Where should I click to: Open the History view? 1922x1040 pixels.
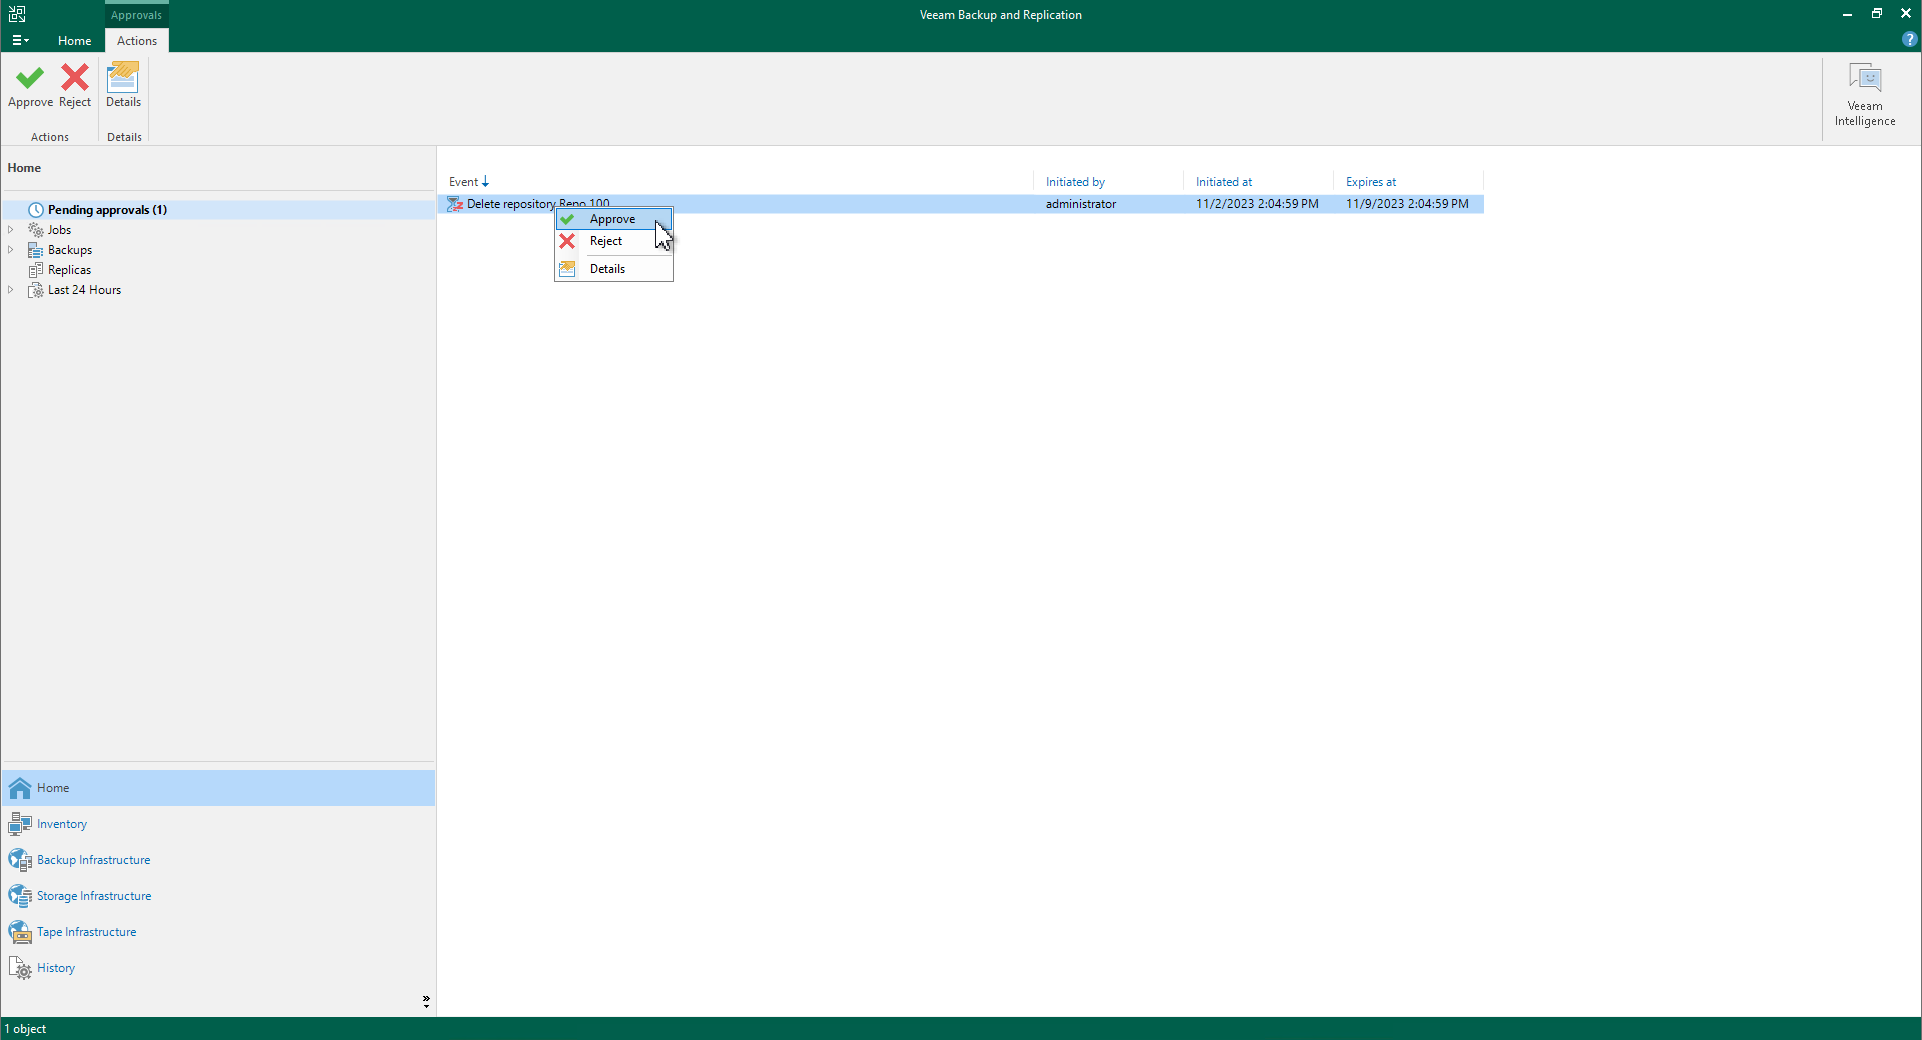(218, 968)
